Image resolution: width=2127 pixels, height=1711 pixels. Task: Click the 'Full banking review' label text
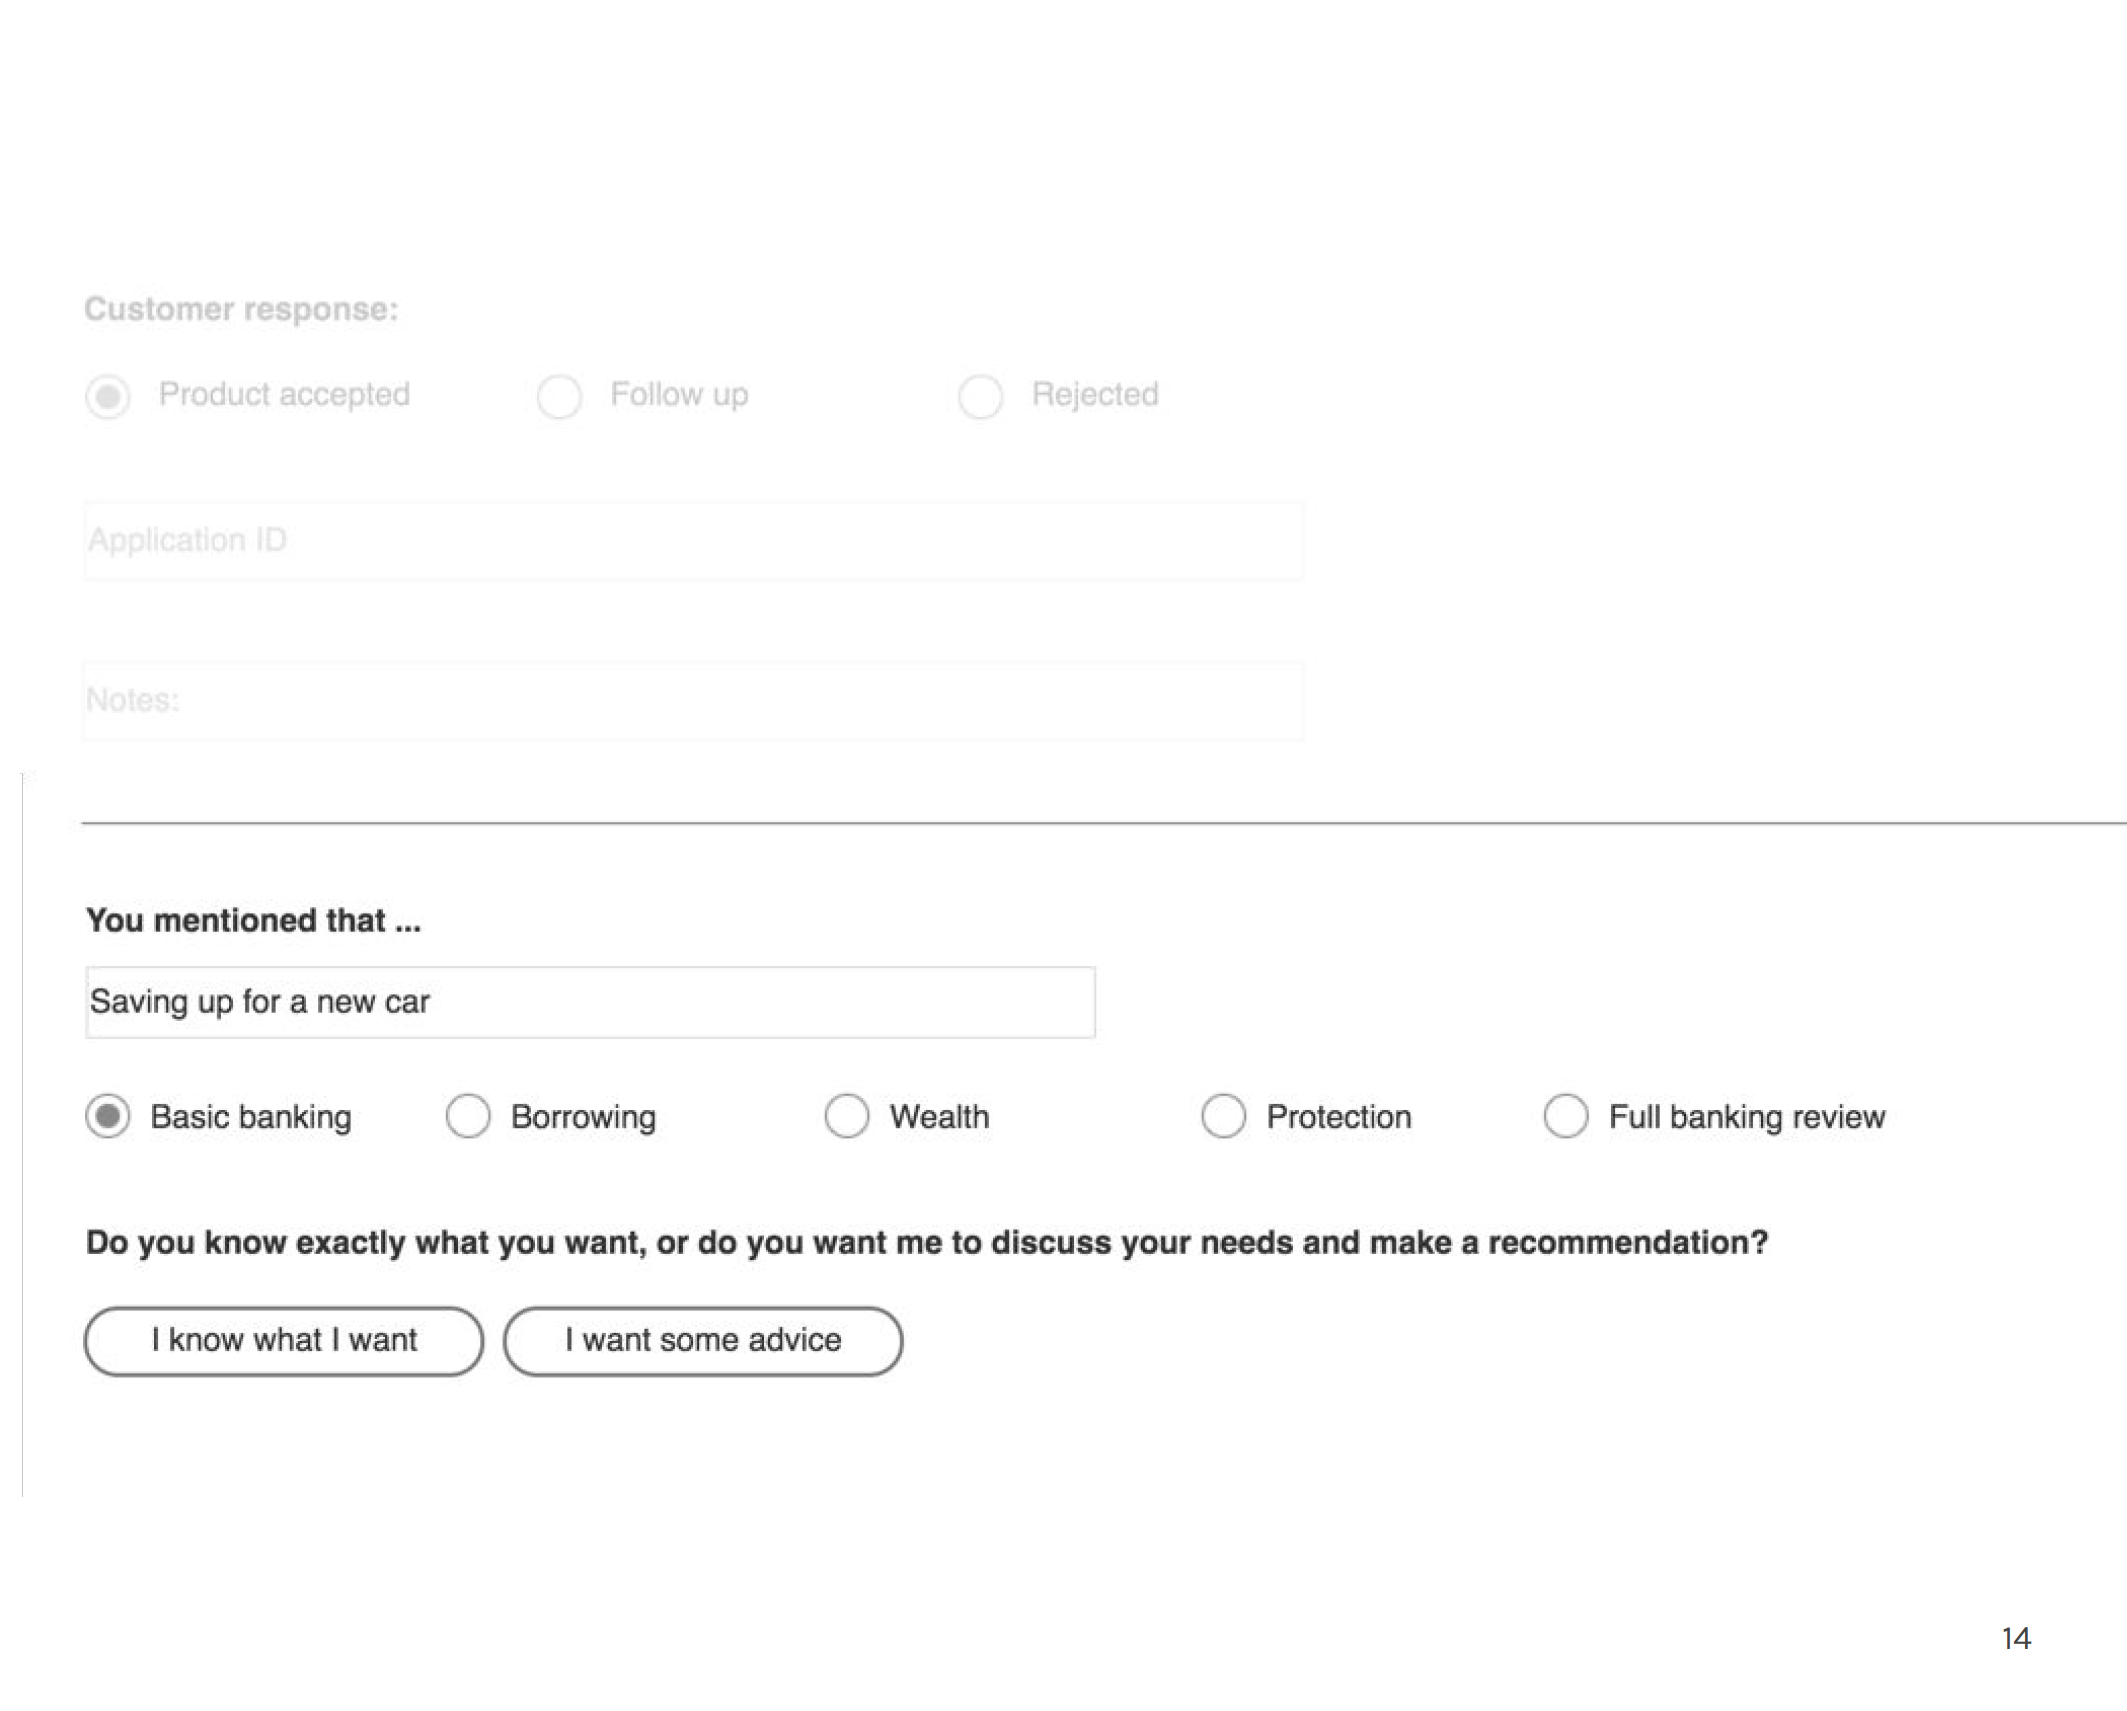(x=1746, y=1117)
